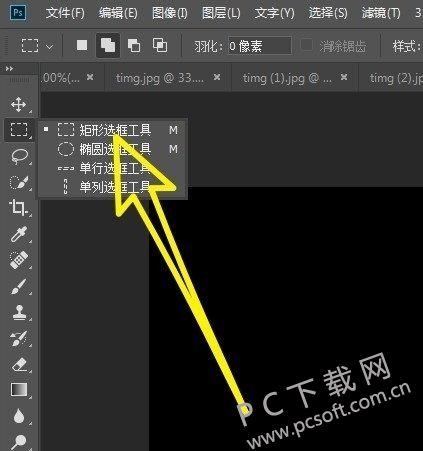Select the Brush tool
This screenshot has height=451, width=423.
19,286
